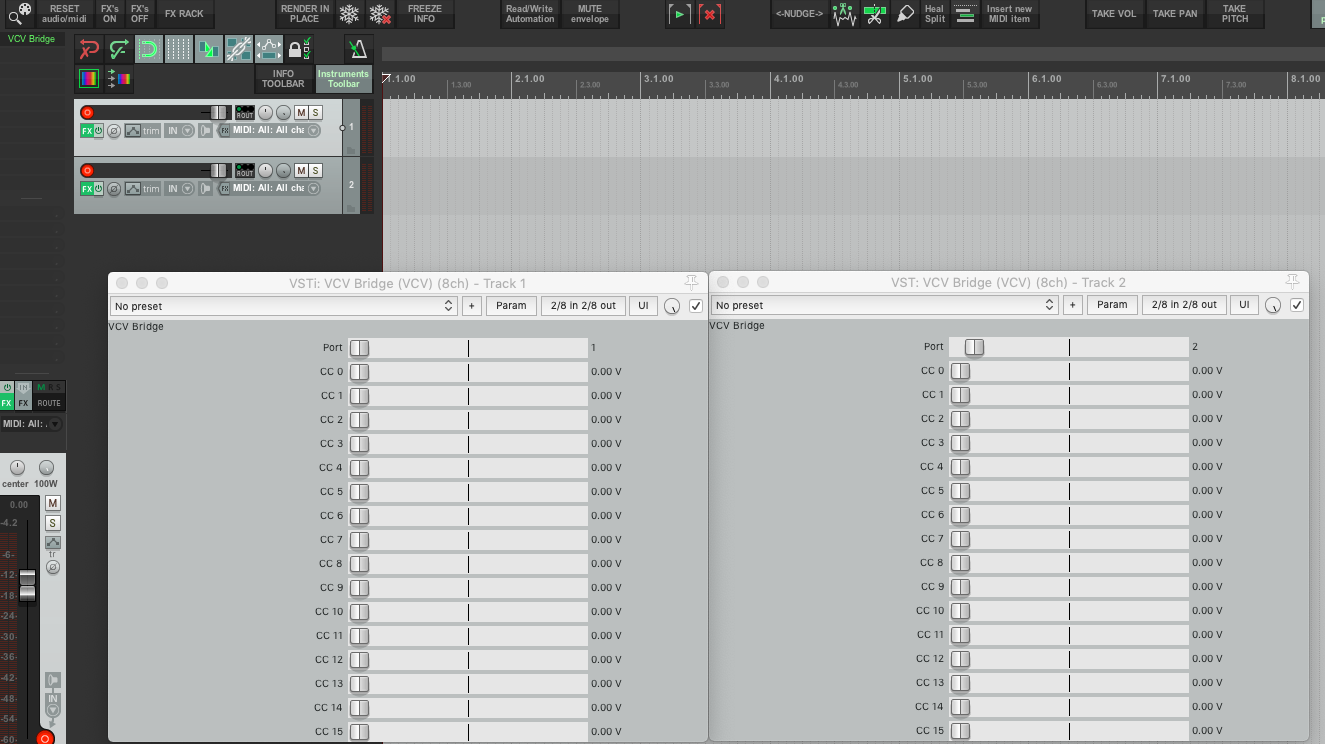The height and width of the screenshot is (744, 1325).
Task: Open track 2 IN input dropdown arrow
Action: pyautogui.click(x=187, y=188)
